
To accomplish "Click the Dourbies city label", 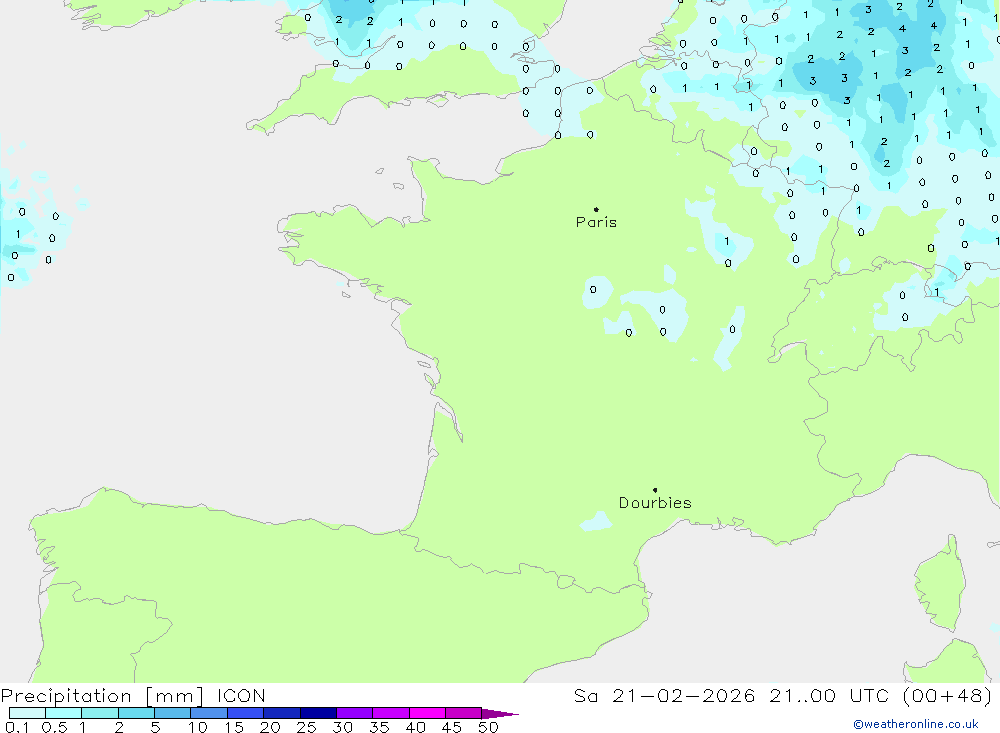I will tap(655, 503).
